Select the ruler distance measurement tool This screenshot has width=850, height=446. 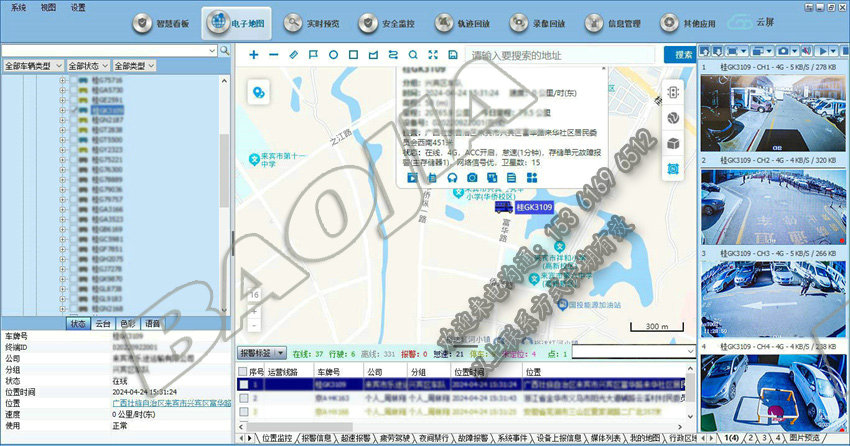pos(293,54)
